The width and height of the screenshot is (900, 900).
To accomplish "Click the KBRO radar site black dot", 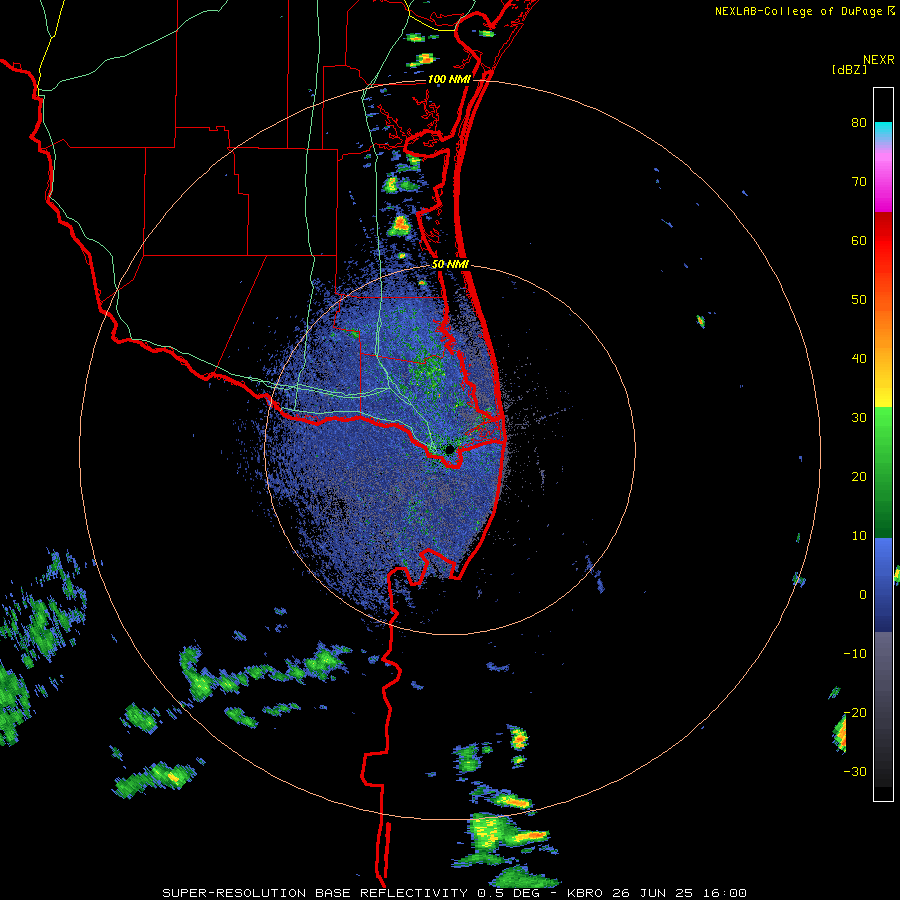I will [450, 449].
